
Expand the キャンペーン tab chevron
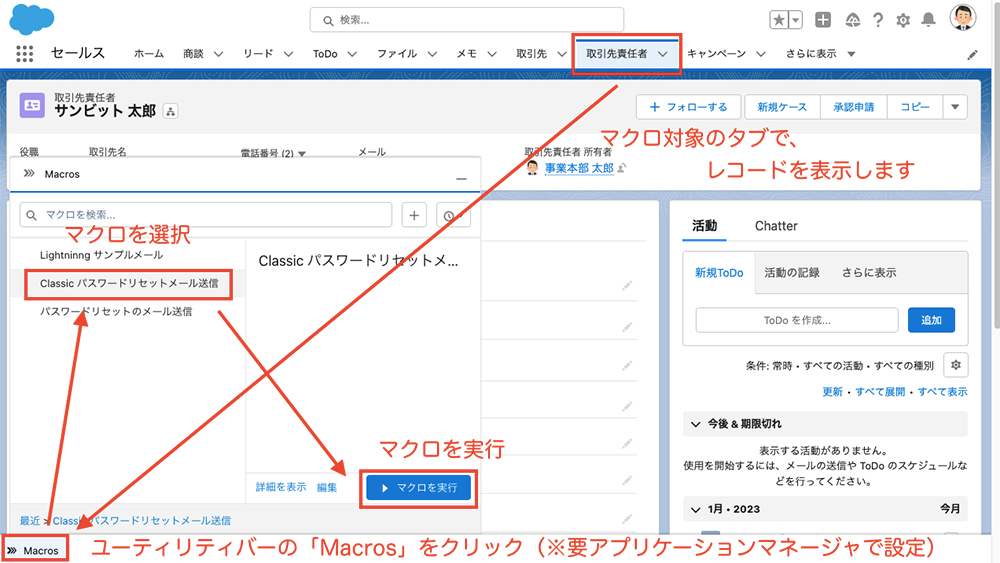[761, 54]
